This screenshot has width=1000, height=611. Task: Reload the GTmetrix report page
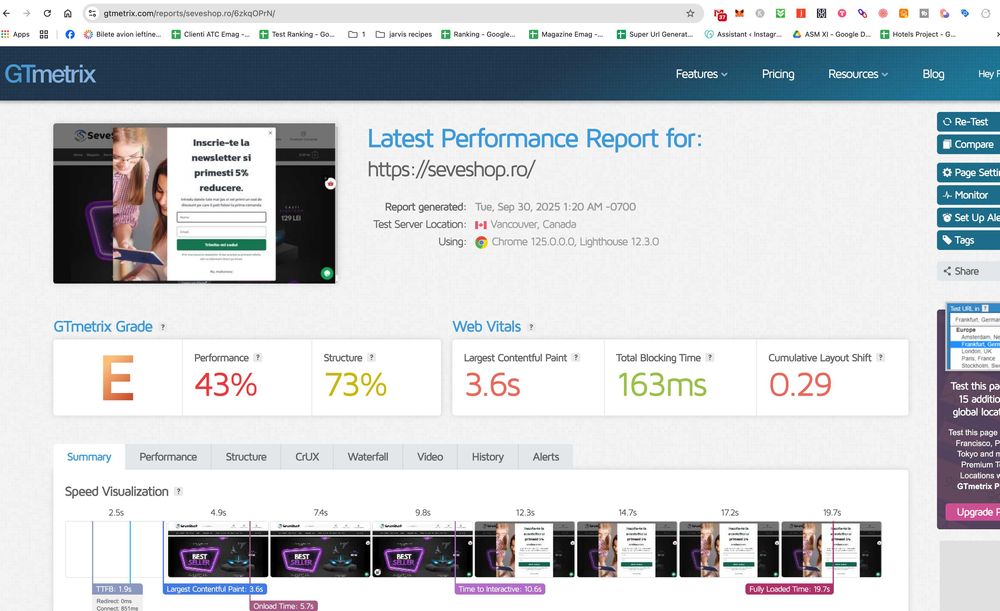[47, 13]
